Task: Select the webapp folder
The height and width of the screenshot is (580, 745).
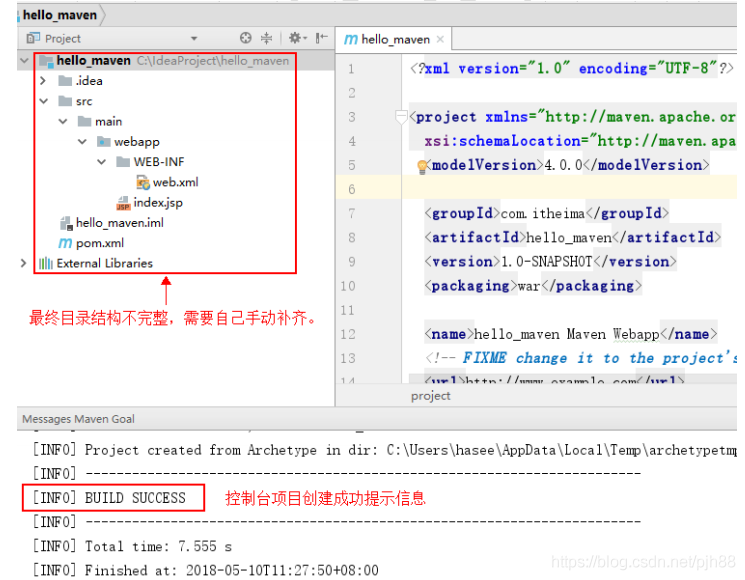Action: click(137, 142)
